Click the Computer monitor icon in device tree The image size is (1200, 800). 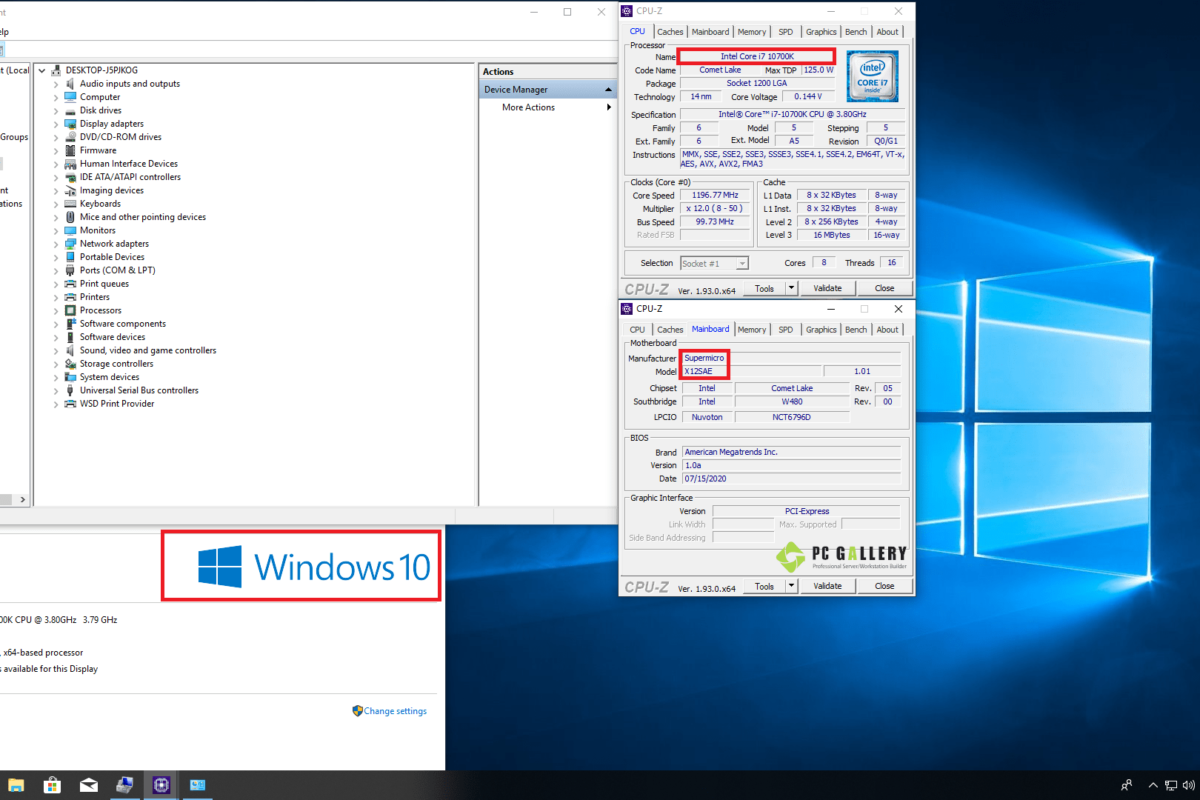(x=71, y=97)
